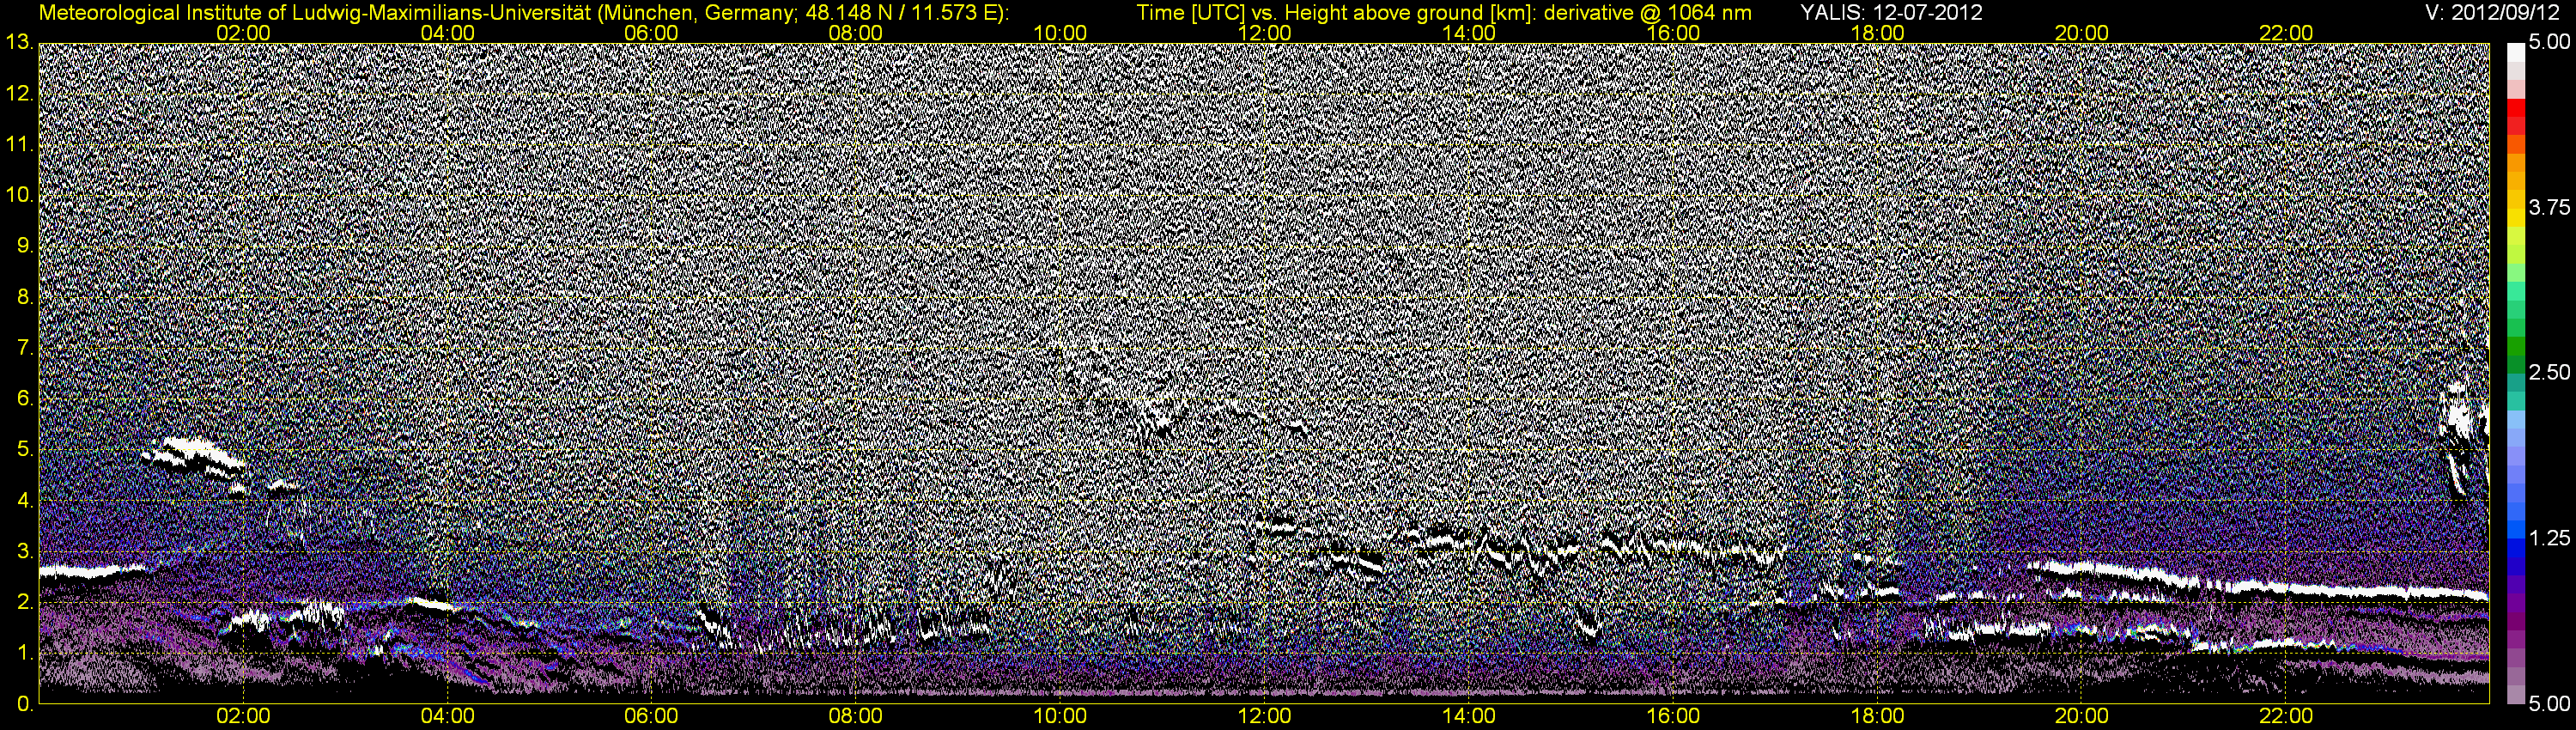Click the 2.50 value on the color scale

click(x=2549, y=373)
